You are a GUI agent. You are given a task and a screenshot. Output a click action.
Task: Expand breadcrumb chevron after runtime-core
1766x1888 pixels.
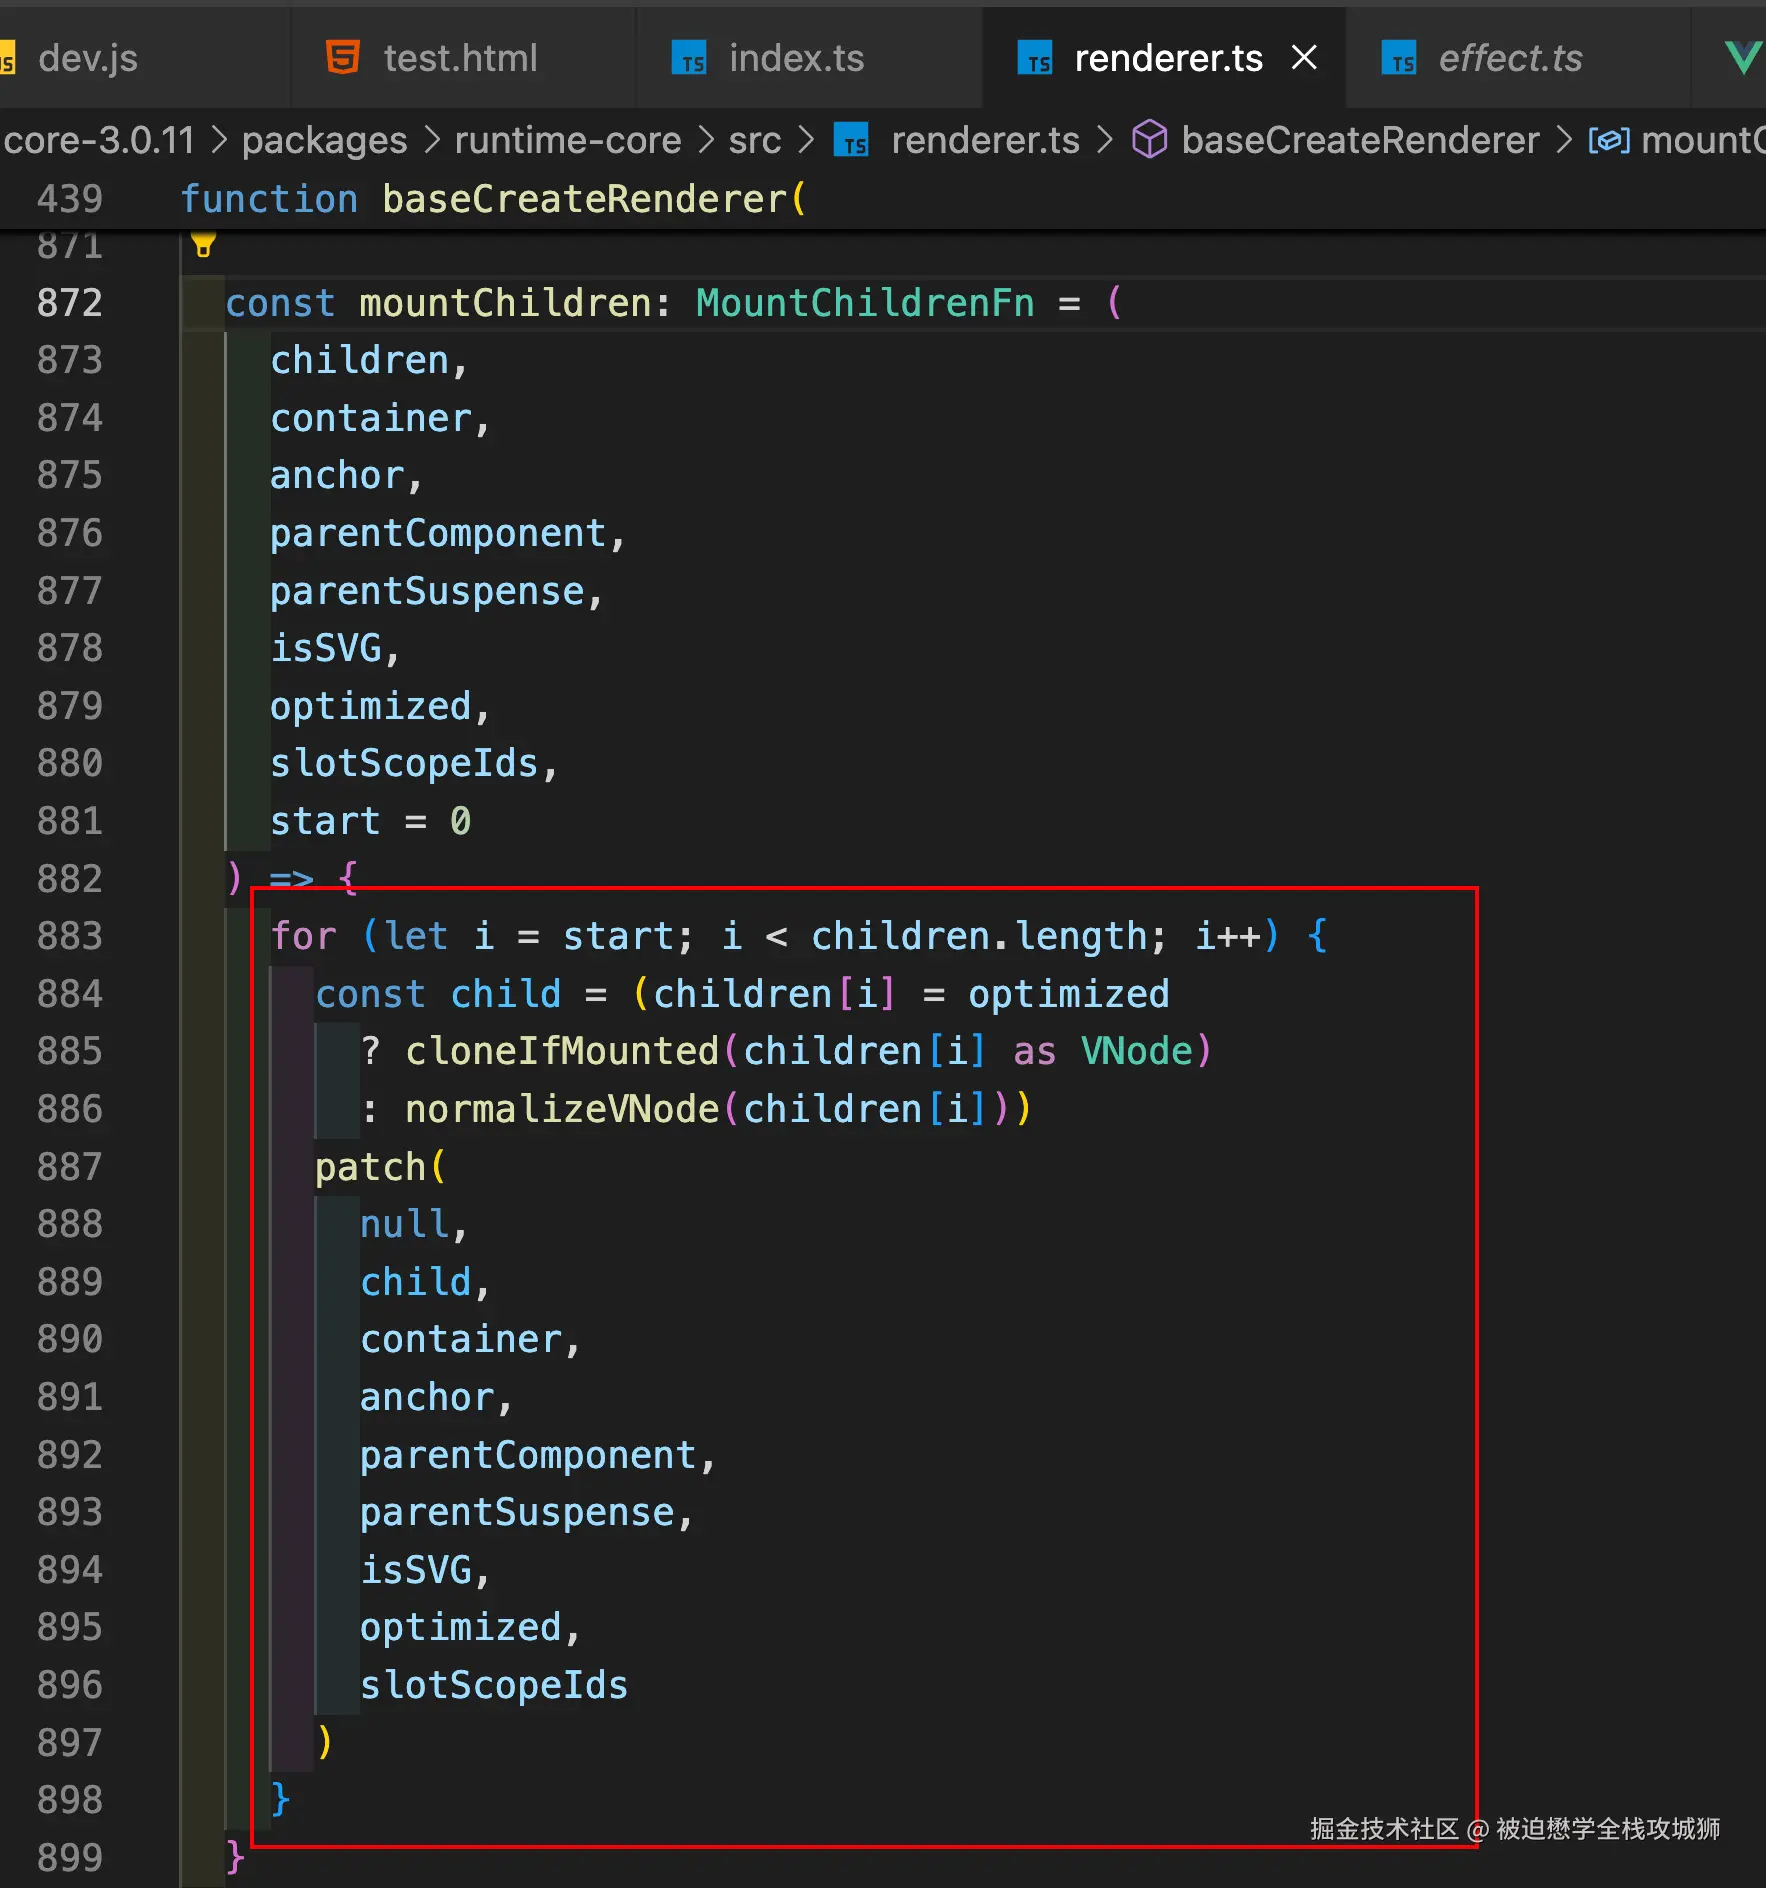pyautogui.click(x=706, y=140)
